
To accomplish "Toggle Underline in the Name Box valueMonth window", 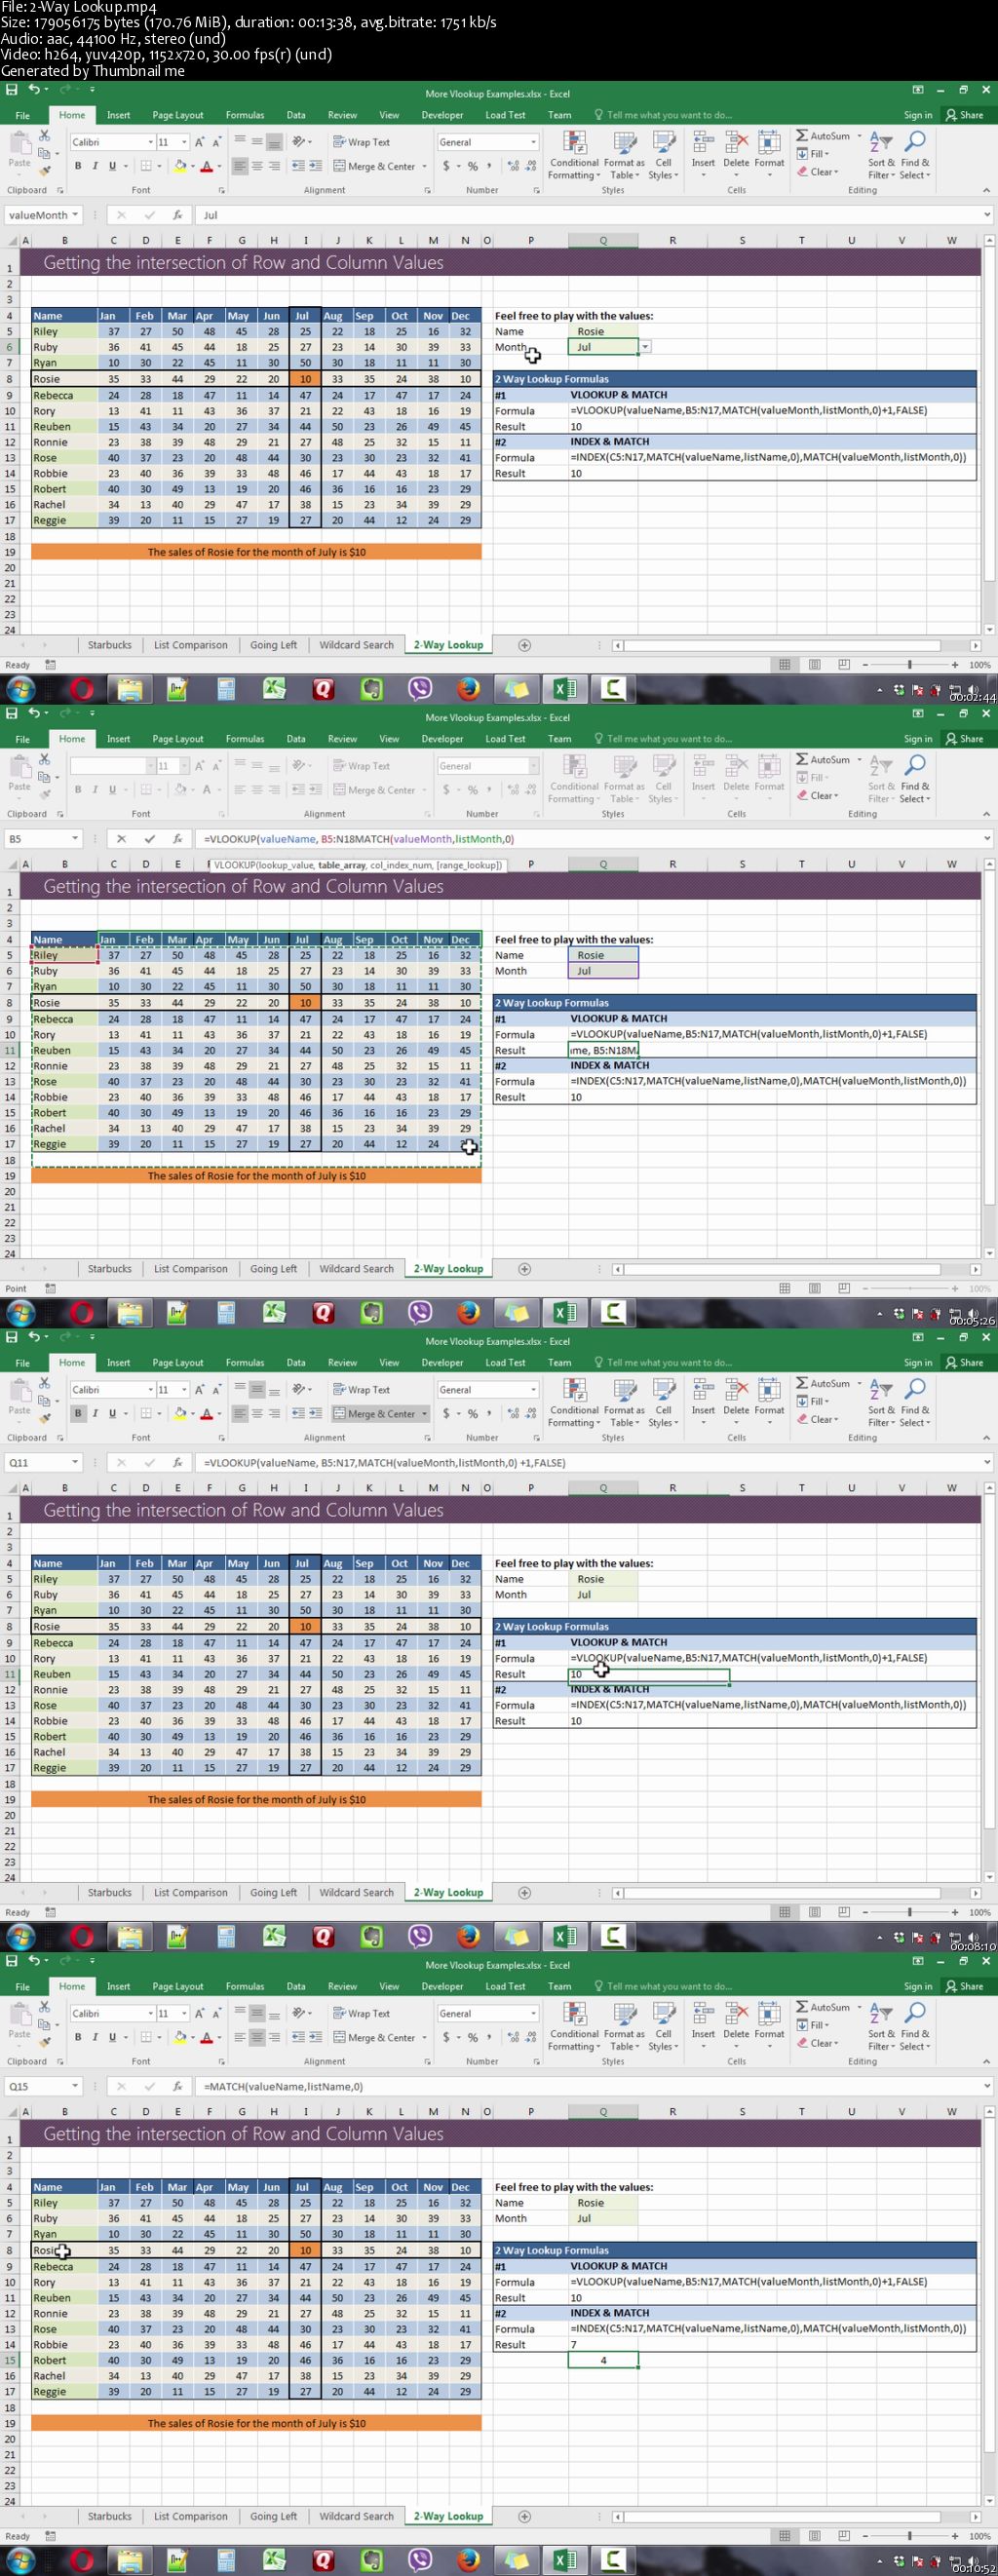I will pyautogui.click(x=112, y=166).
